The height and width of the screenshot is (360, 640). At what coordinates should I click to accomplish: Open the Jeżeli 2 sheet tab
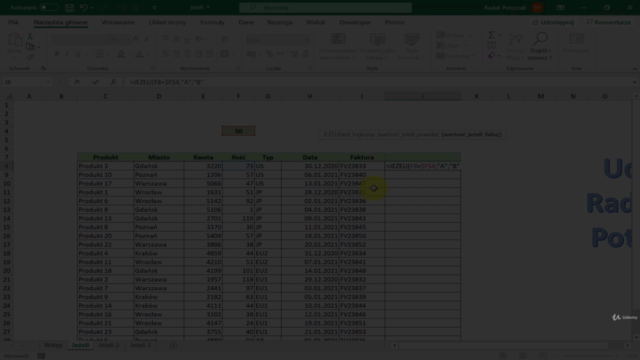(109, 345)
